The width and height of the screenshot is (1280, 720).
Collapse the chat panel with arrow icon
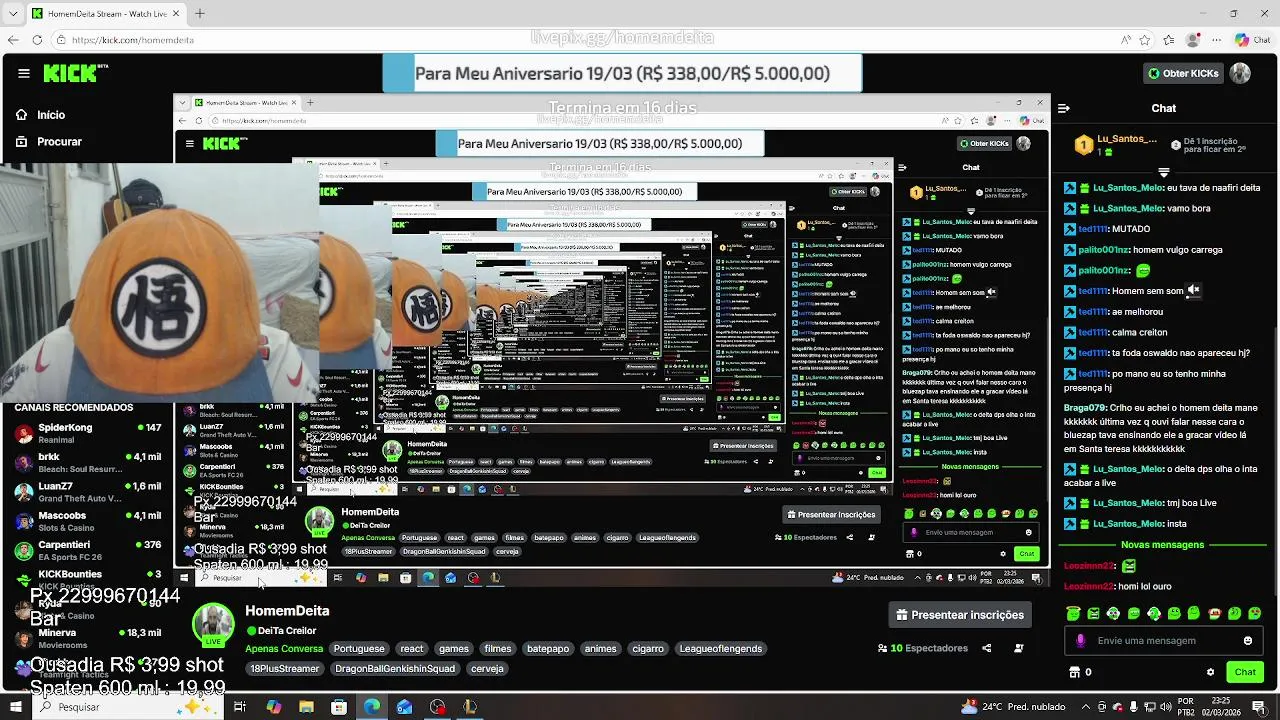(x=1064, y=108)
